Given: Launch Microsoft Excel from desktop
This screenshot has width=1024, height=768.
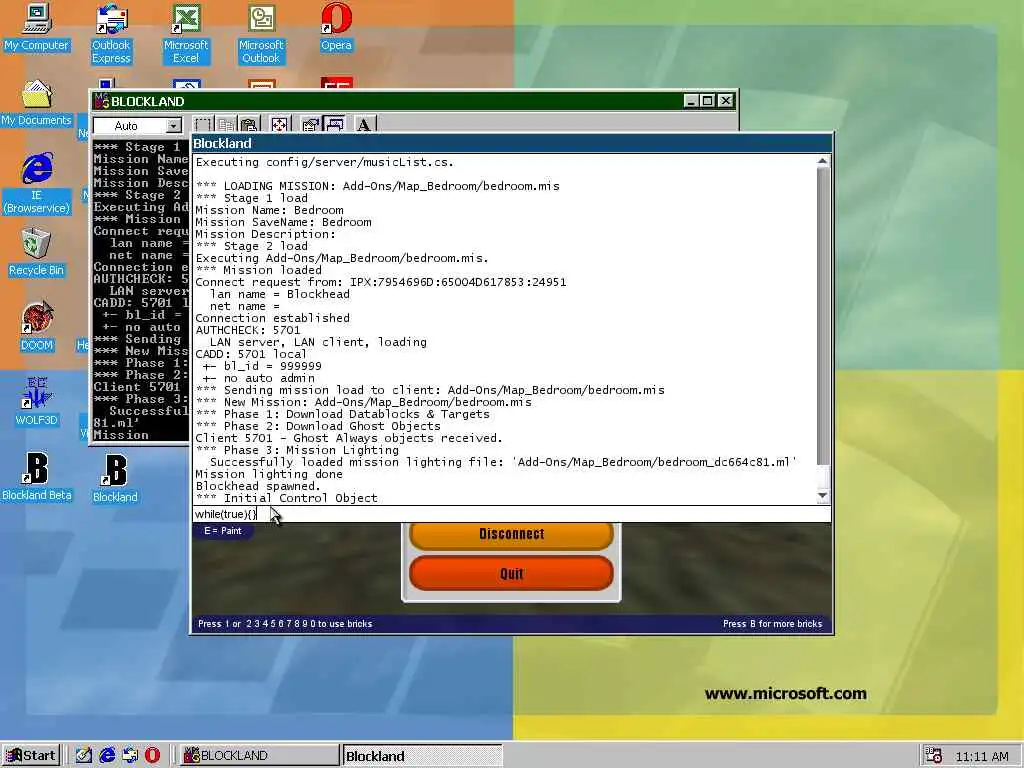Looking at the screenshot, I should [x=186, y=35].
